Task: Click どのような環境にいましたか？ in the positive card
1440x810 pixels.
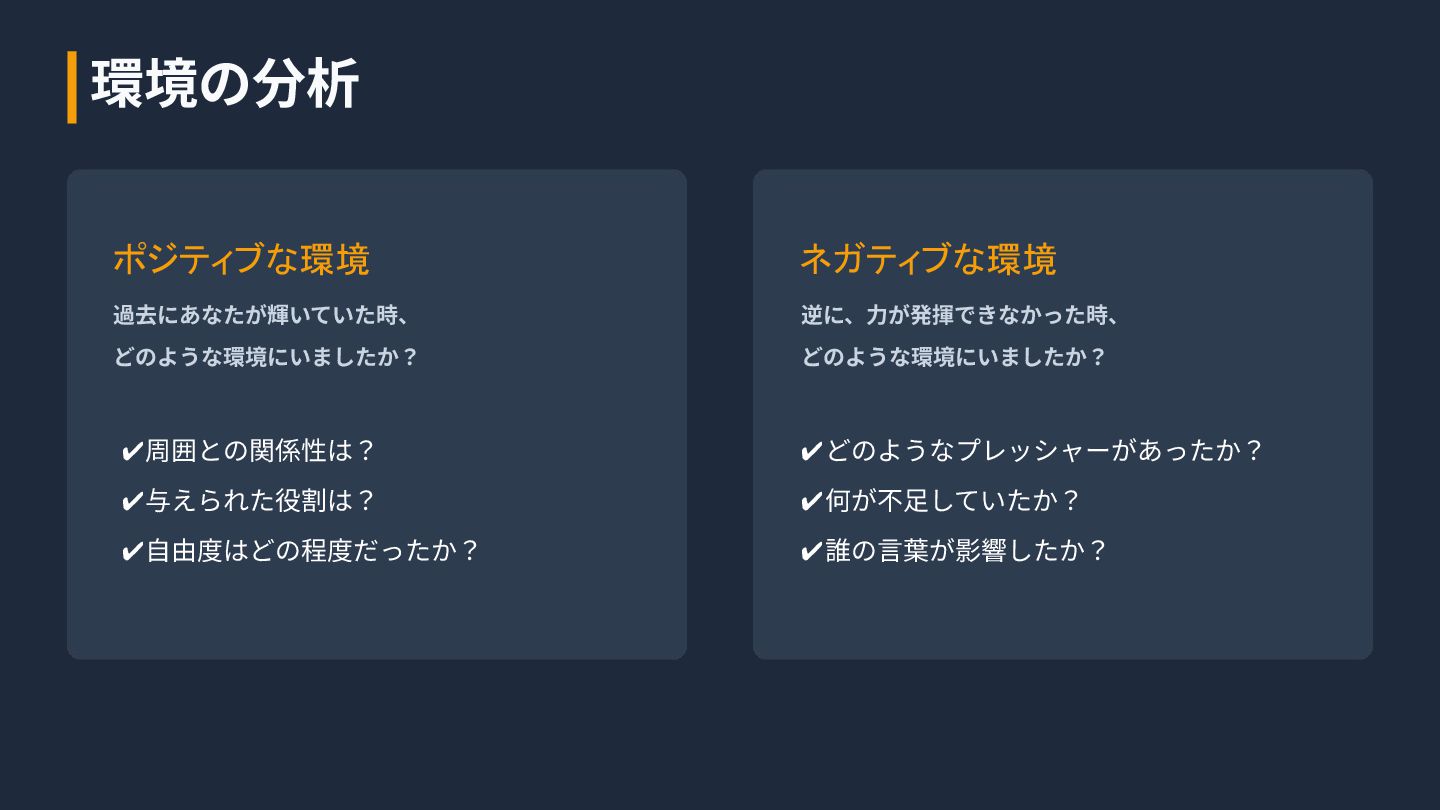Action: click(x=265, y=357)
